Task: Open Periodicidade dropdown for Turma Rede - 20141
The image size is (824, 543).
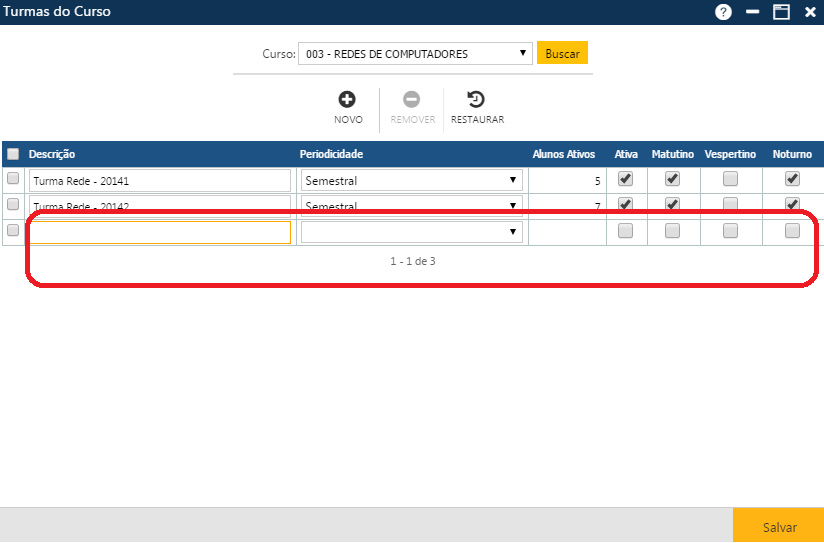Action: [412, 180]
